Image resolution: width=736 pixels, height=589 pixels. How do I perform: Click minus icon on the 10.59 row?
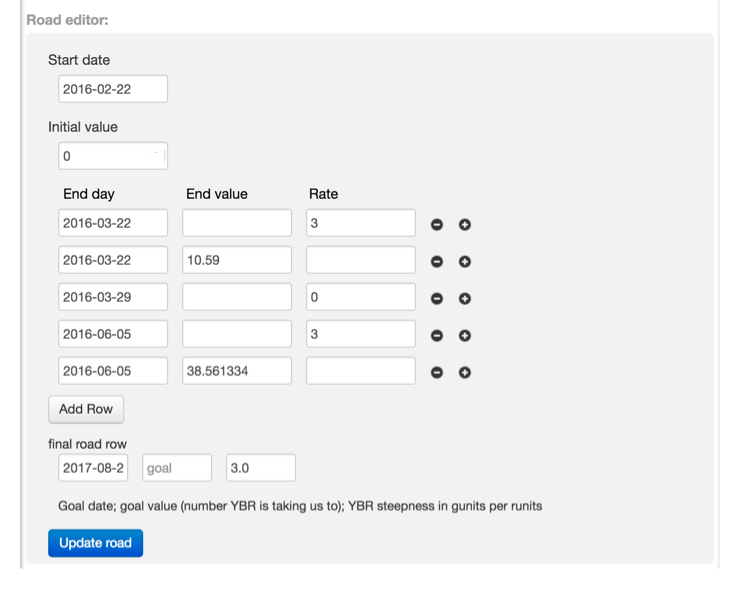437,261
